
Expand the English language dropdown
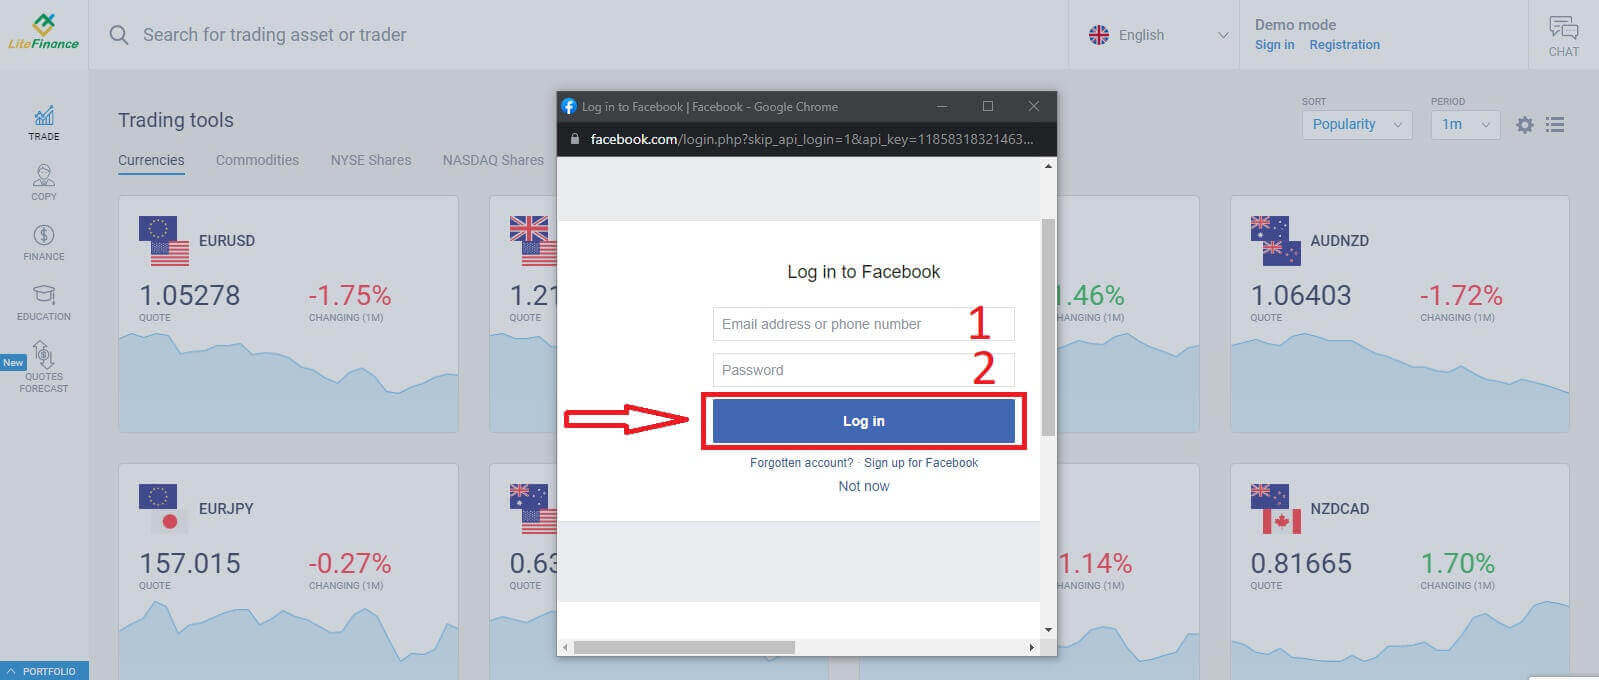click(x=1158, y=35)
